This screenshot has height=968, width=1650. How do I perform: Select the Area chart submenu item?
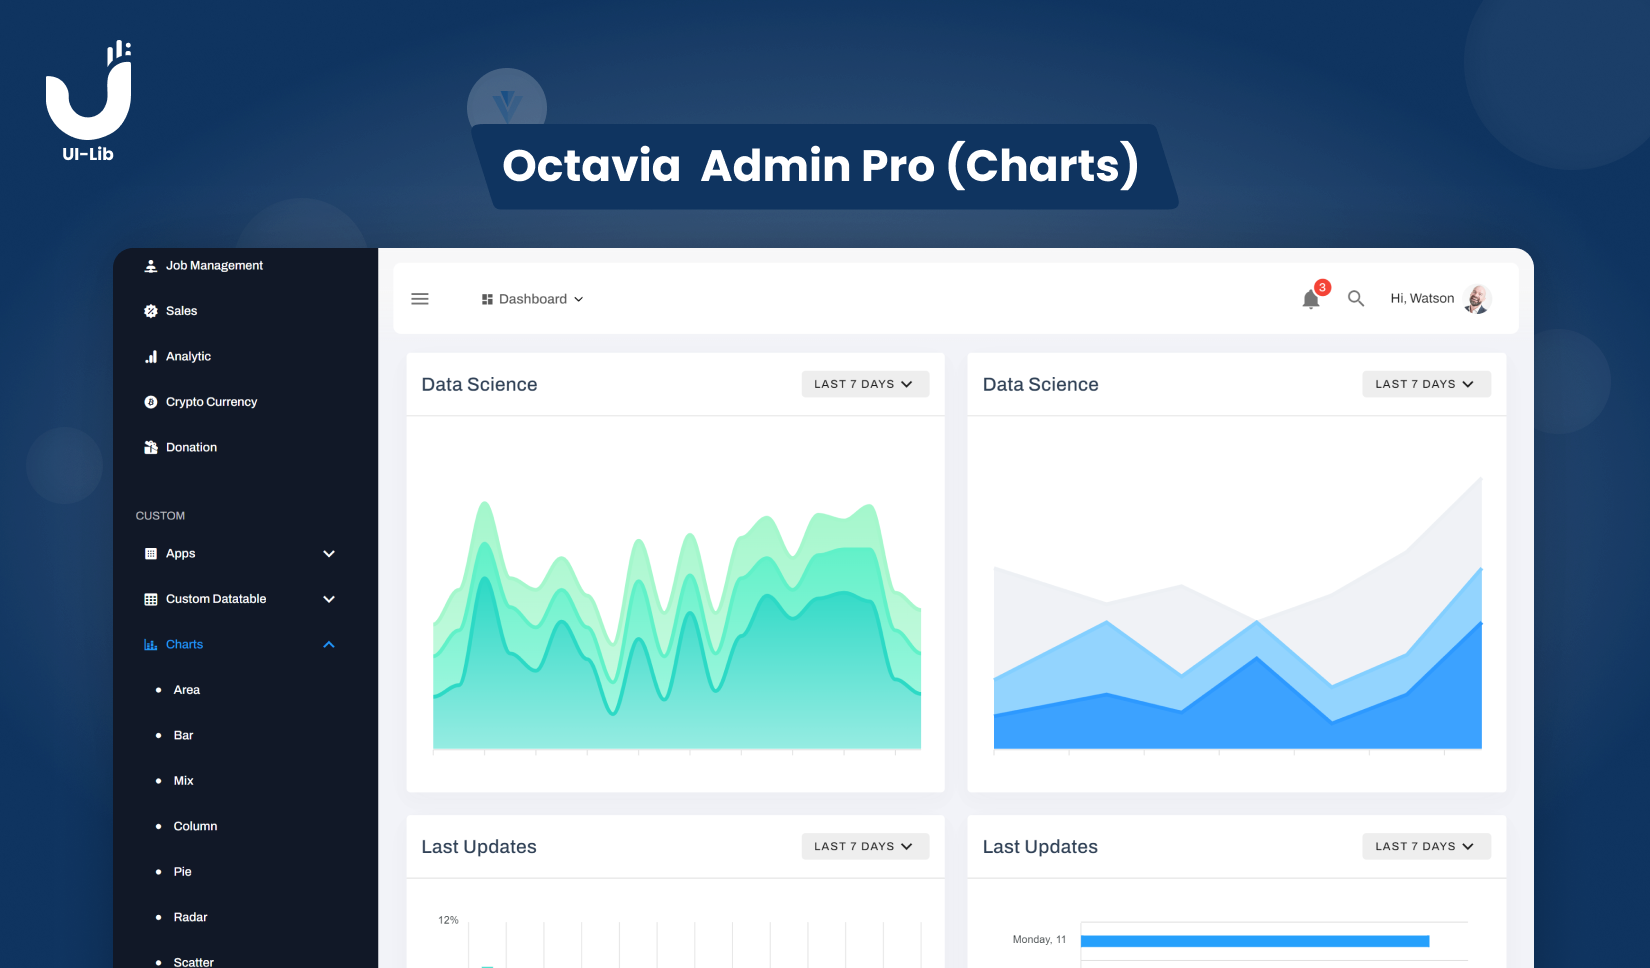(x=187, y=690)
